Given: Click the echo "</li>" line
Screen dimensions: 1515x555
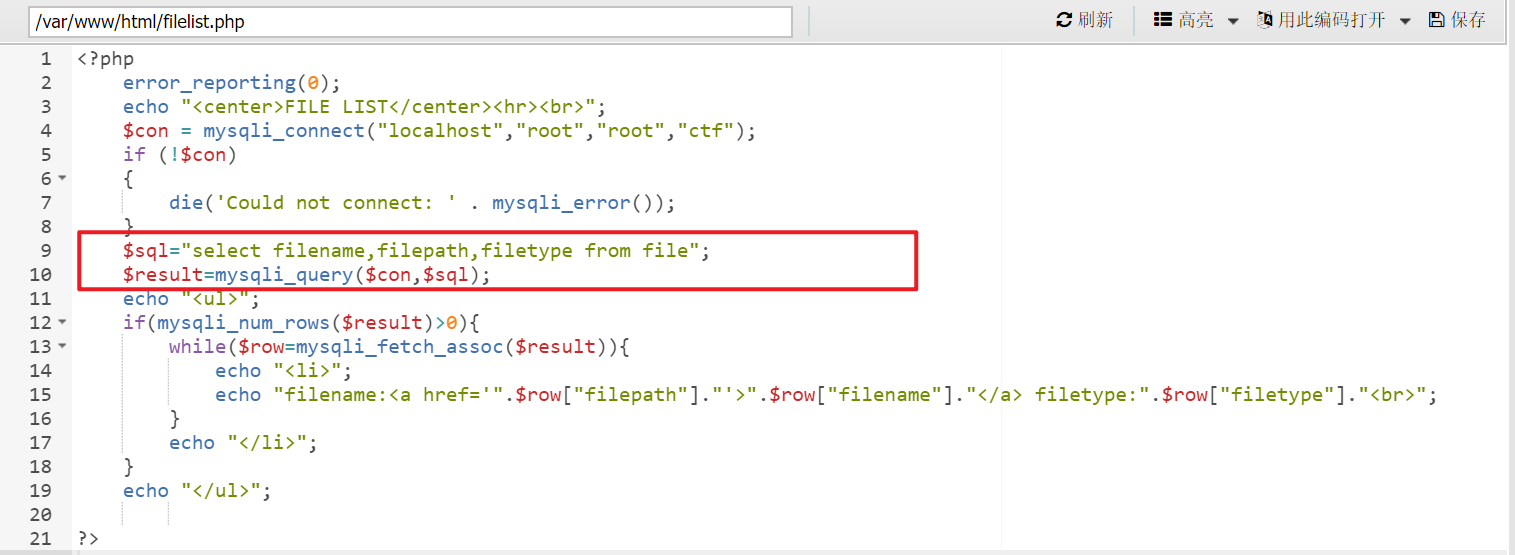Looking at the screenshot, I should pyautogui.click(x=243, y=443).
